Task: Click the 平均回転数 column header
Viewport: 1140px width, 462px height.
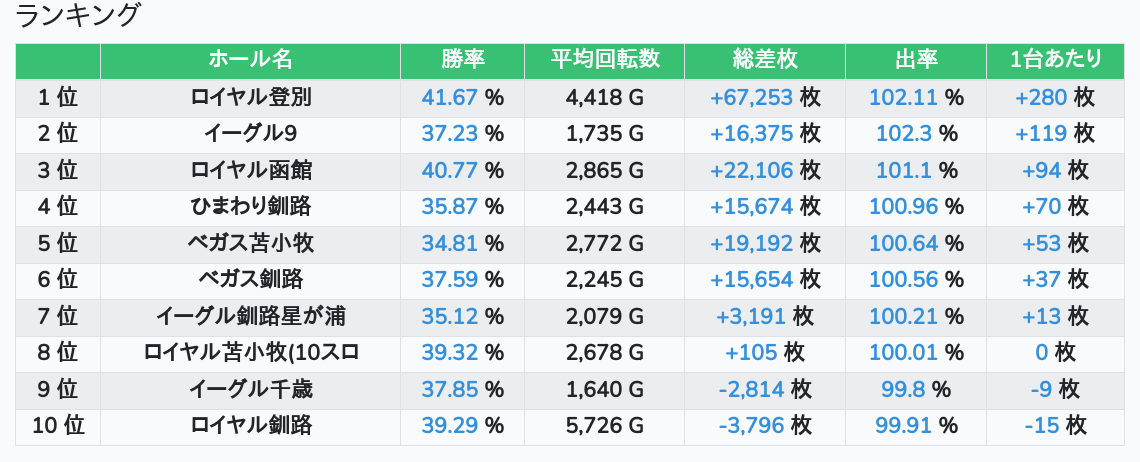Action: tap(604, 60)
